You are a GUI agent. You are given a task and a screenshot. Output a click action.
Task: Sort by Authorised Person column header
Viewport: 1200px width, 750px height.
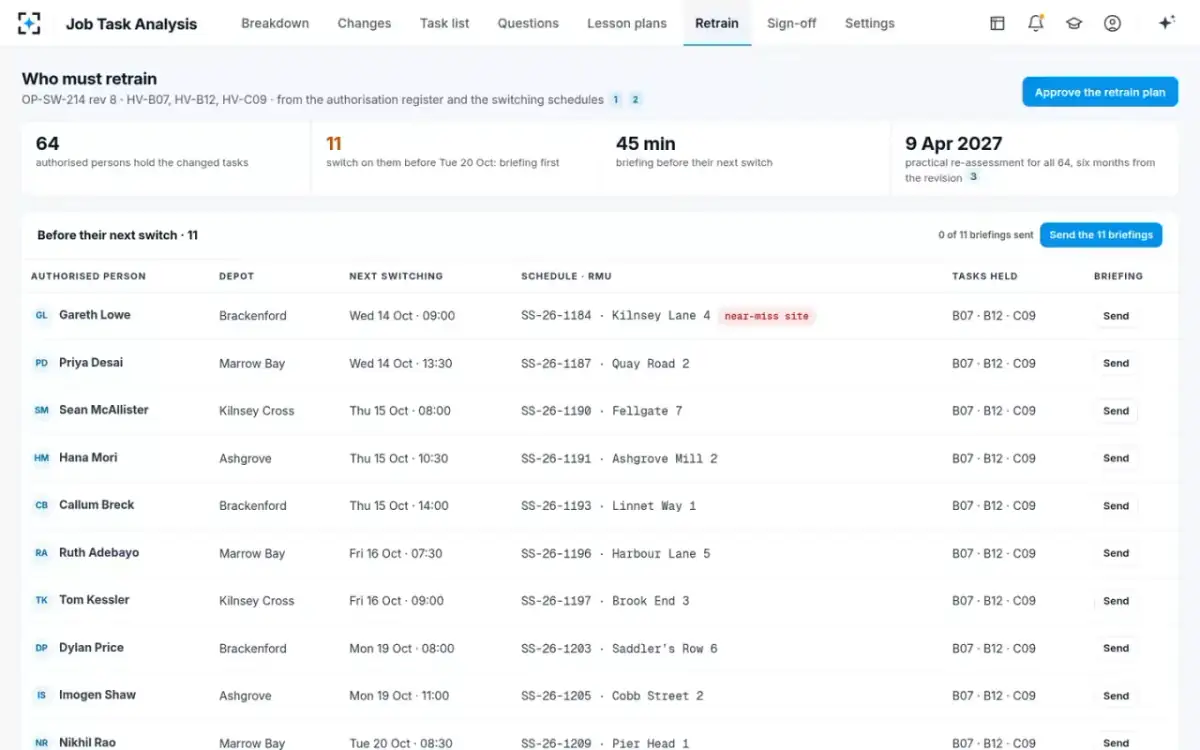[x=88, y=276]
